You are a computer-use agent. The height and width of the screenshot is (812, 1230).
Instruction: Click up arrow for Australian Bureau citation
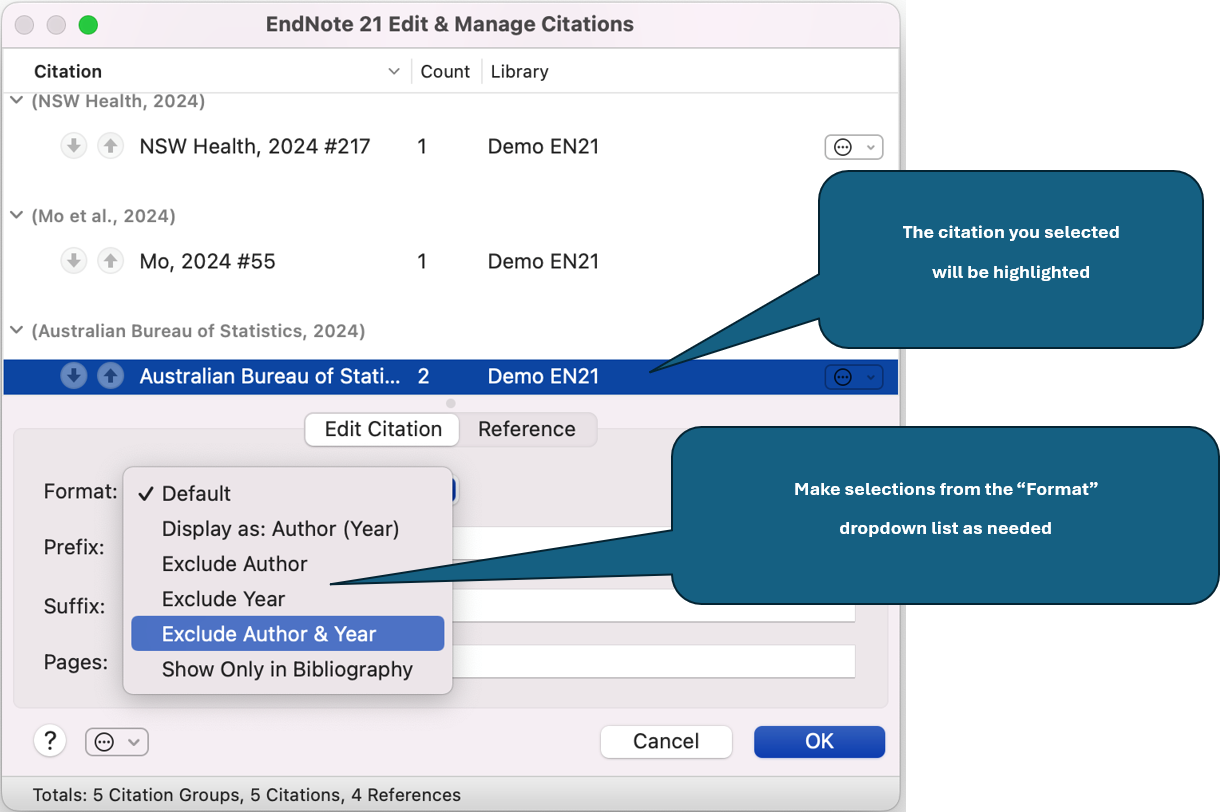pos(111,376)
